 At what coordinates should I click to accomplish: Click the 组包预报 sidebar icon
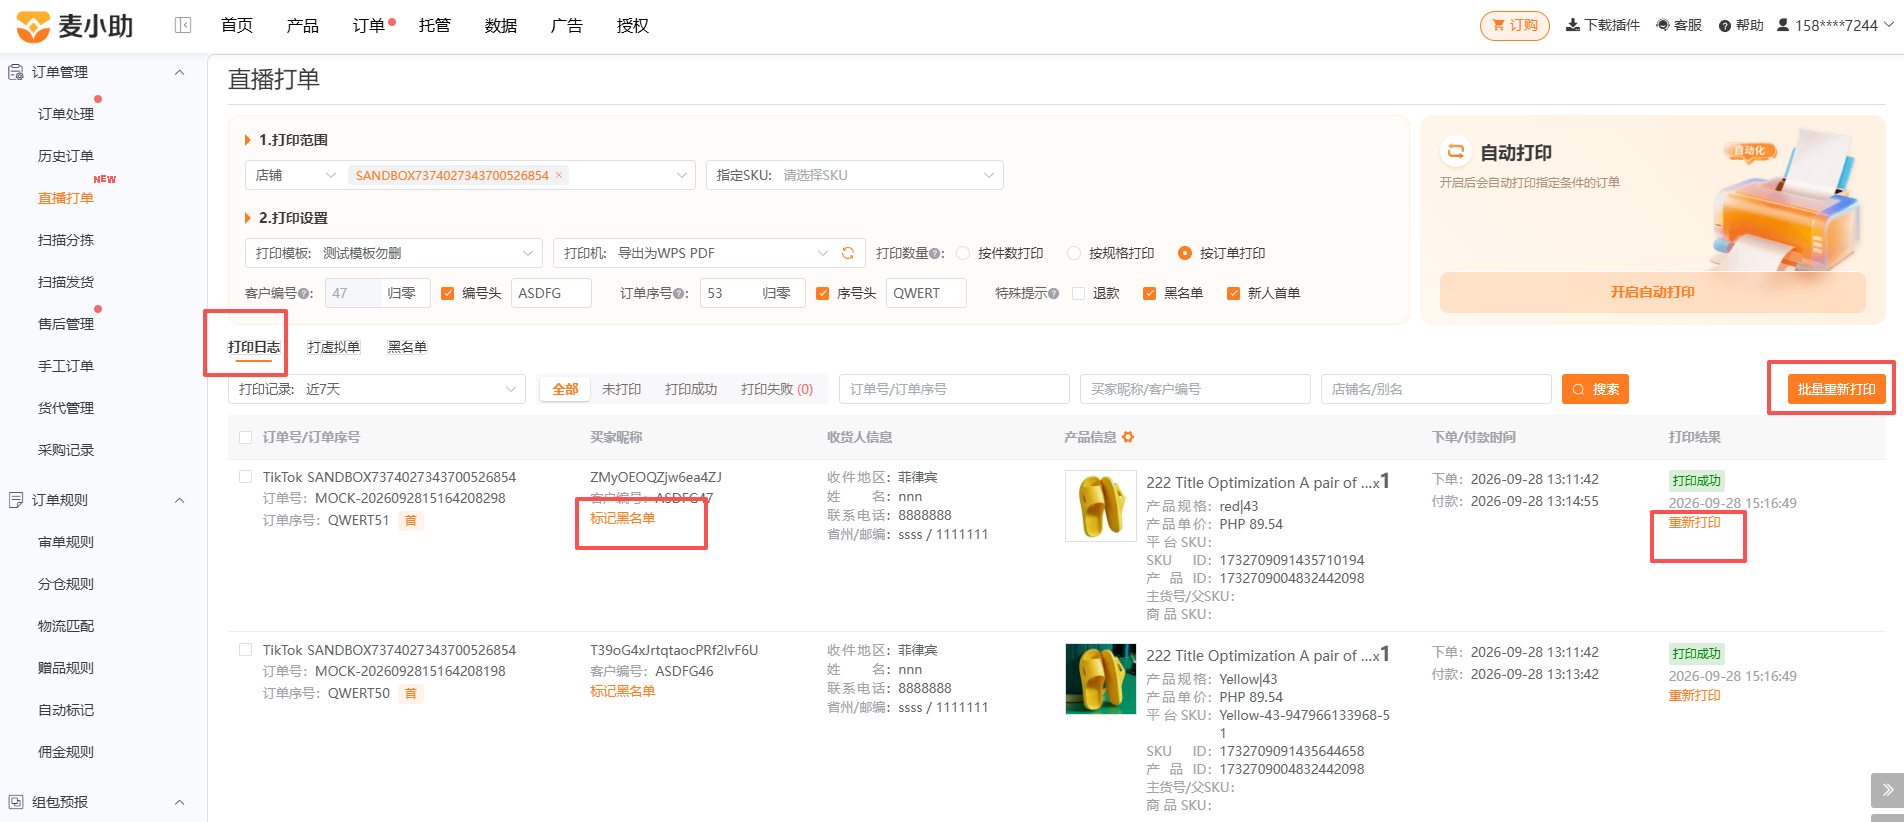(16, 802)
